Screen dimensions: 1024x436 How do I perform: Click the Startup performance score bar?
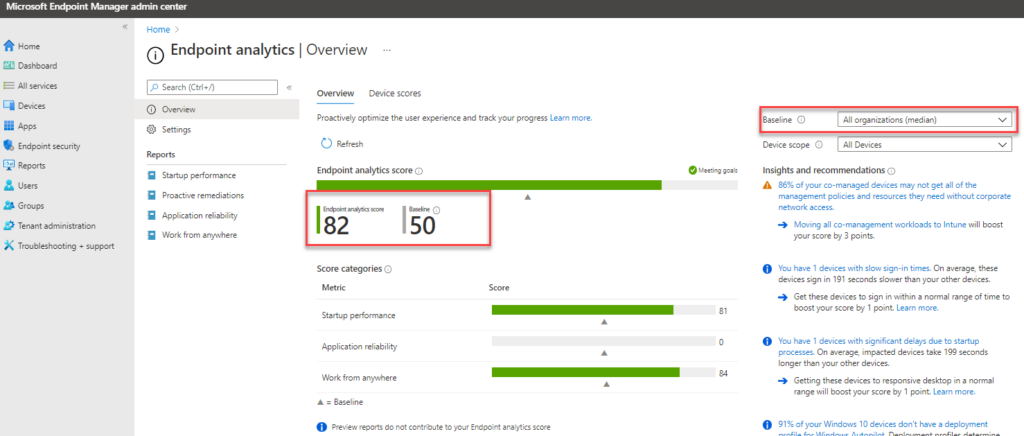point(603,310)
